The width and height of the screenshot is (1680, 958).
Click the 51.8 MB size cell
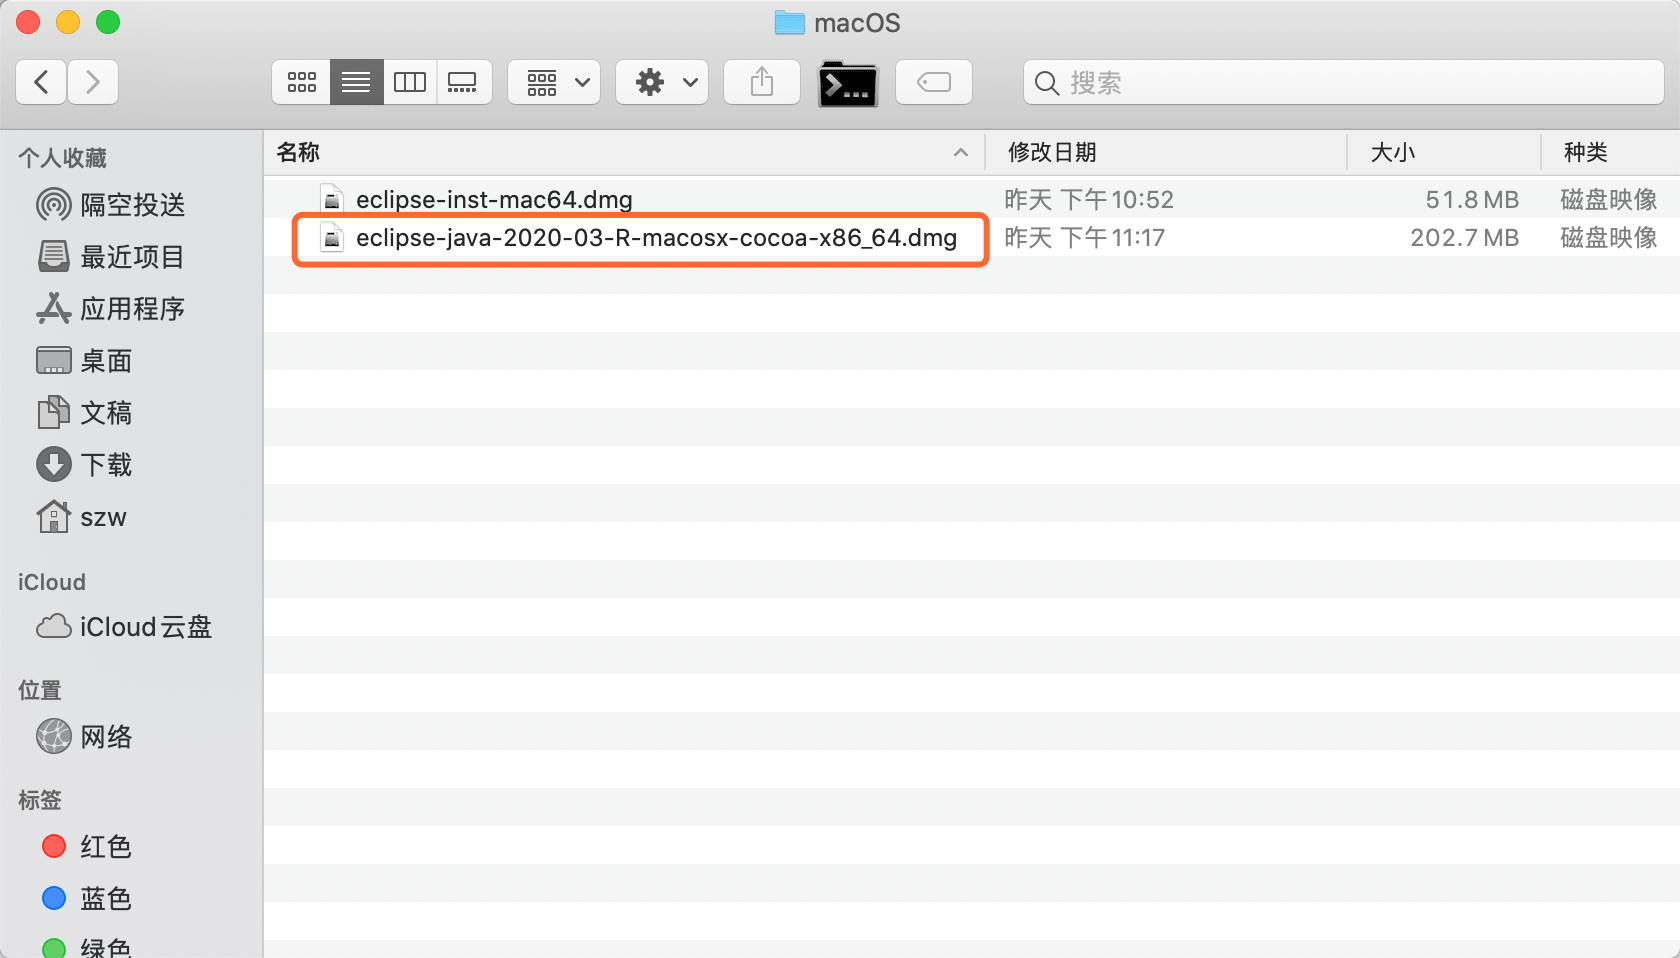(1472, 199)
